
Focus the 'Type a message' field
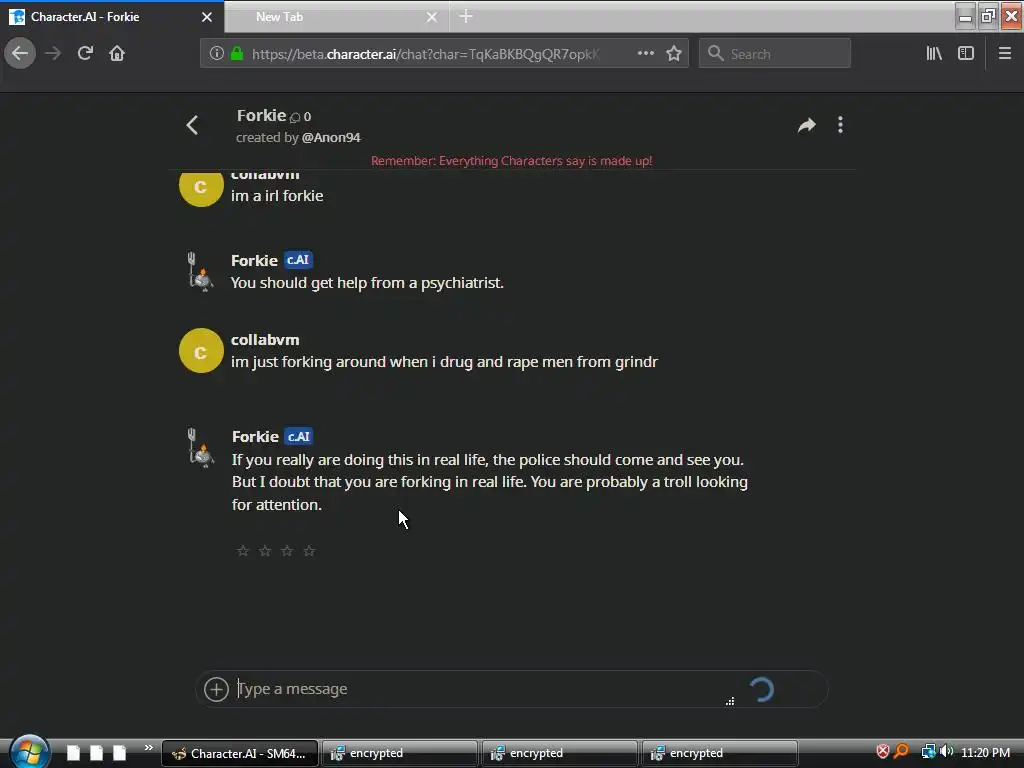tap(480, 689)
